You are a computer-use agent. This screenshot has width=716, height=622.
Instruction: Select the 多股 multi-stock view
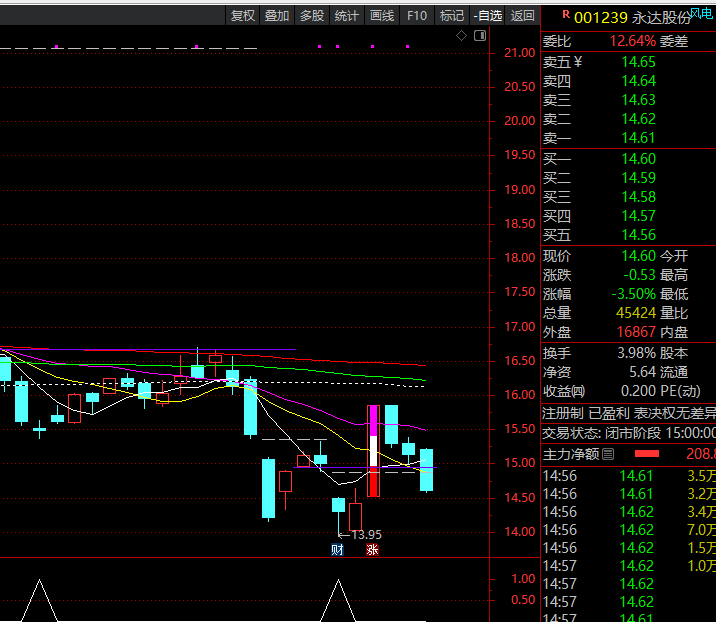(312, 16)
